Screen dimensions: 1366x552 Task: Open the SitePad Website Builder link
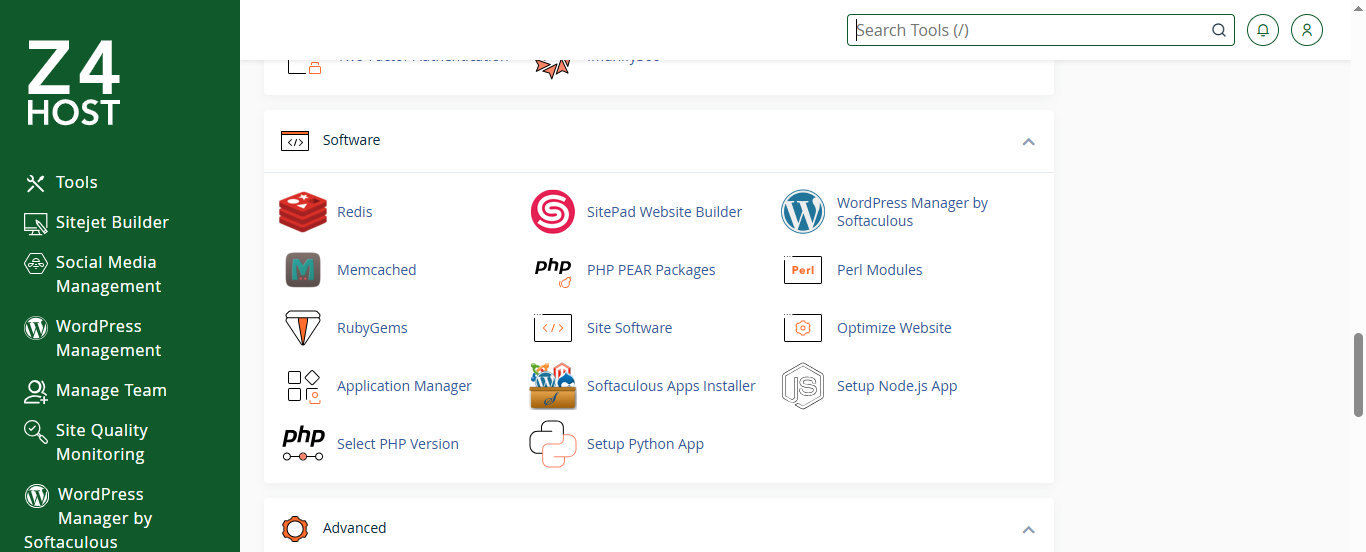665,212
